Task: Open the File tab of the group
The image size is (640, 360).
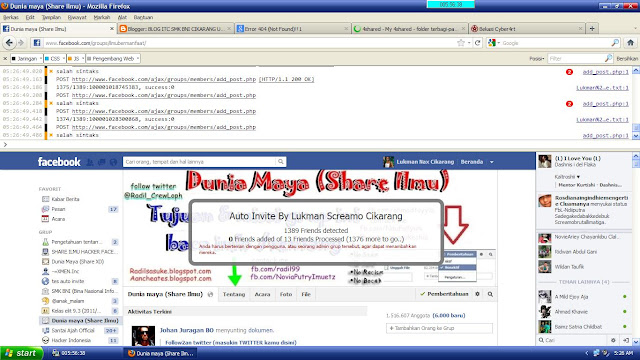Action: coord(306,294)
